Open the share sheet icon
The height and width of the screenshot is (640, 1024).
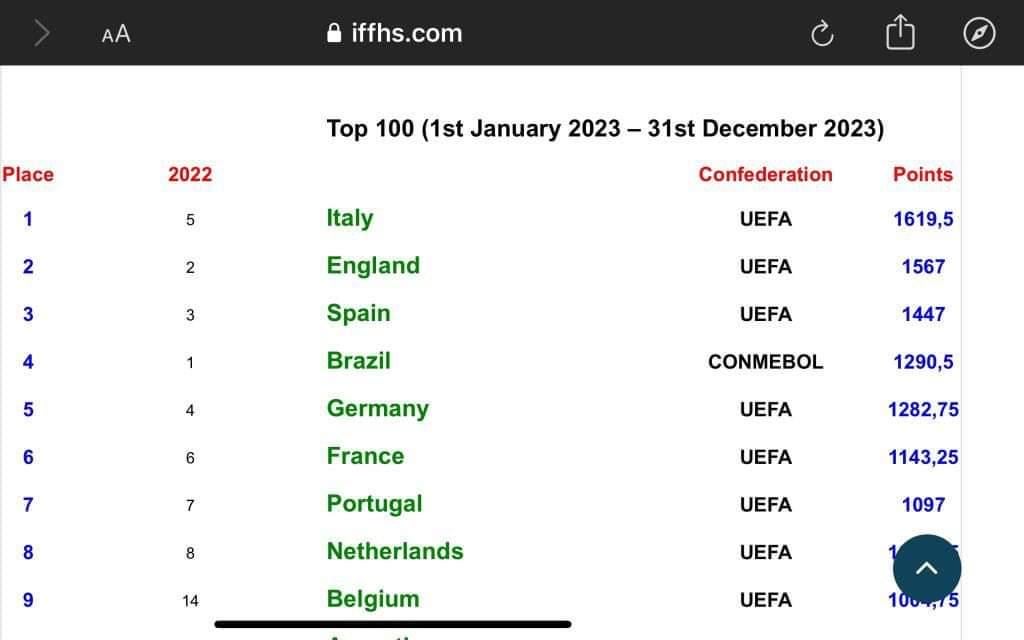[900, 32]
